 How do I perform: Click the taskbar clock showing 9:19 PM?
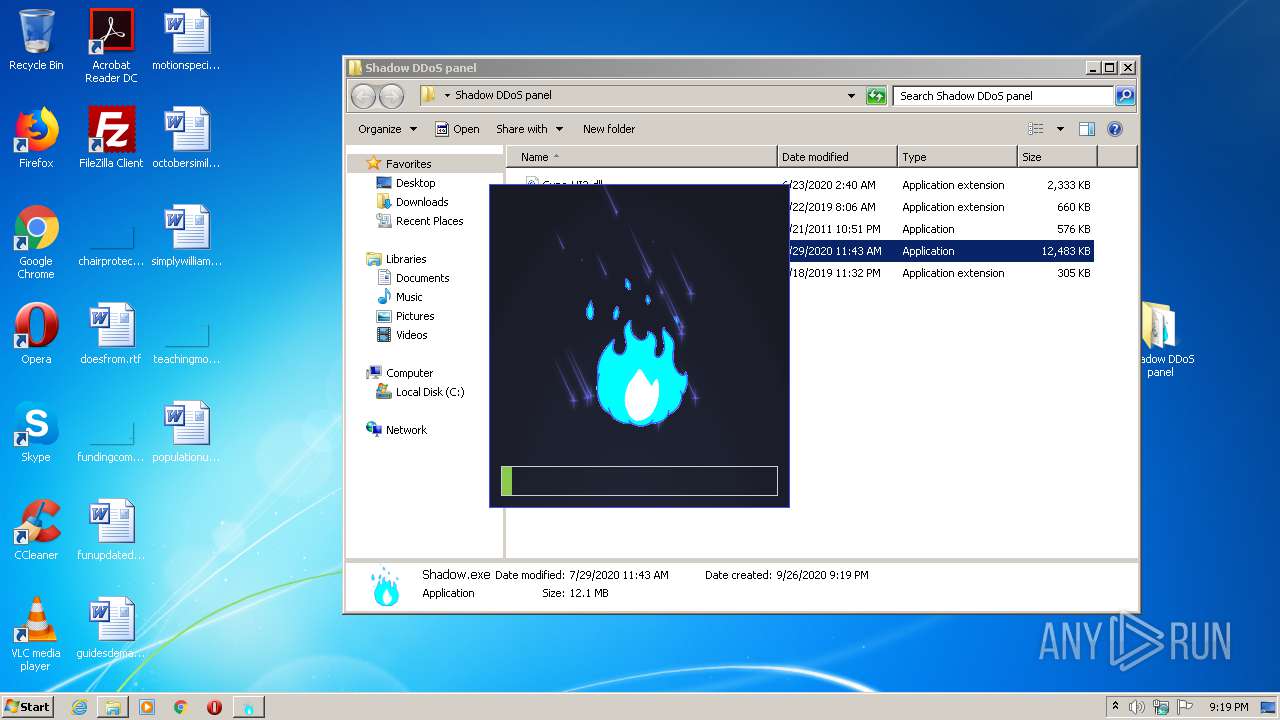pyautogui.click(x=1228, y=707)
